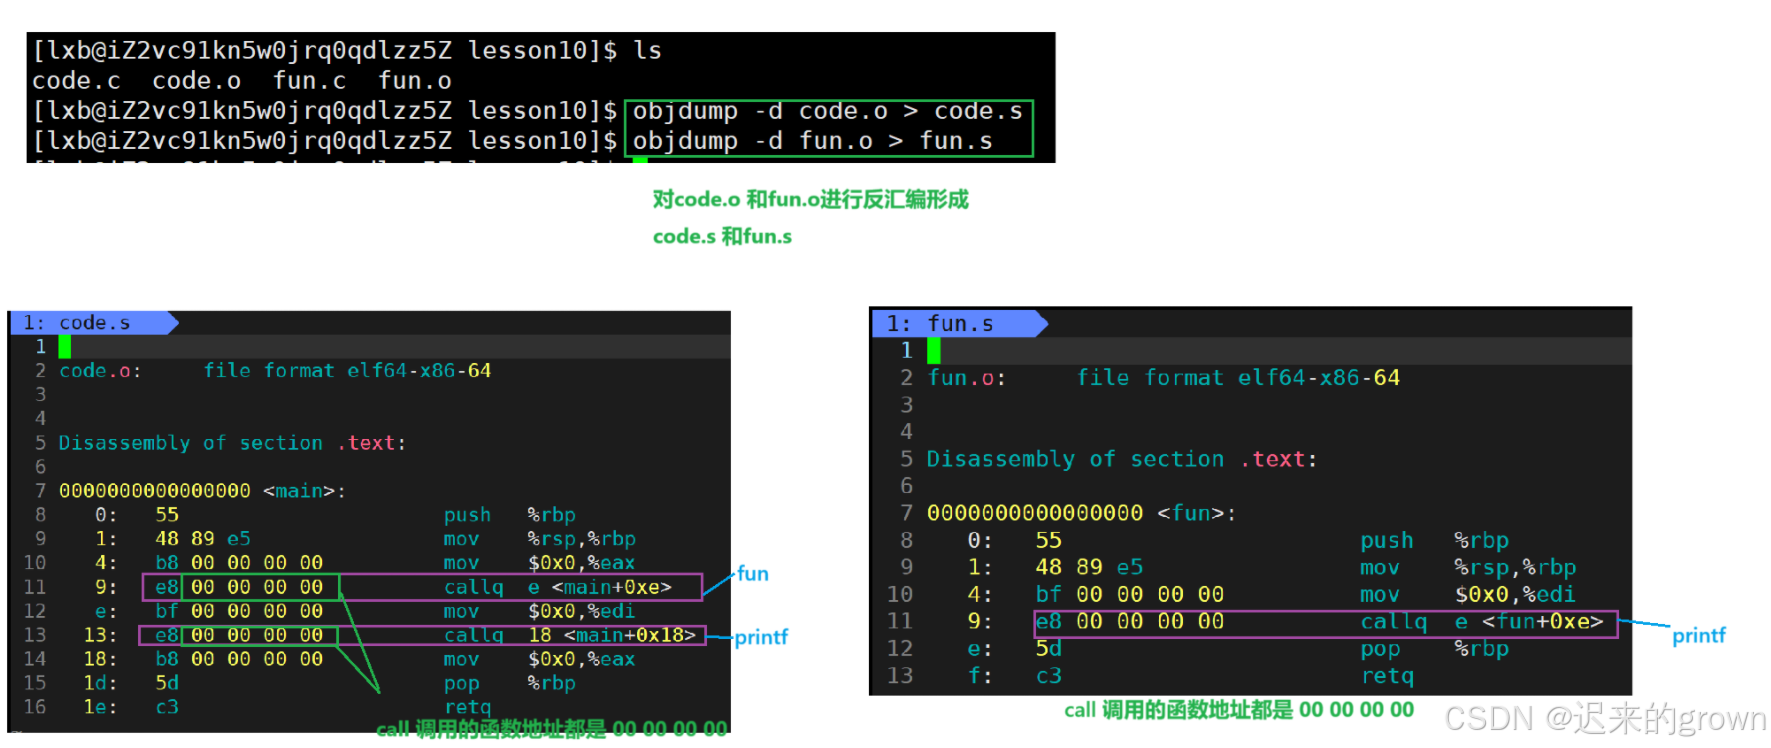Screen dimensions: 1771x748
Task: Click the 'retq' instruction in the fun.s window
Action: point(1386,675)
